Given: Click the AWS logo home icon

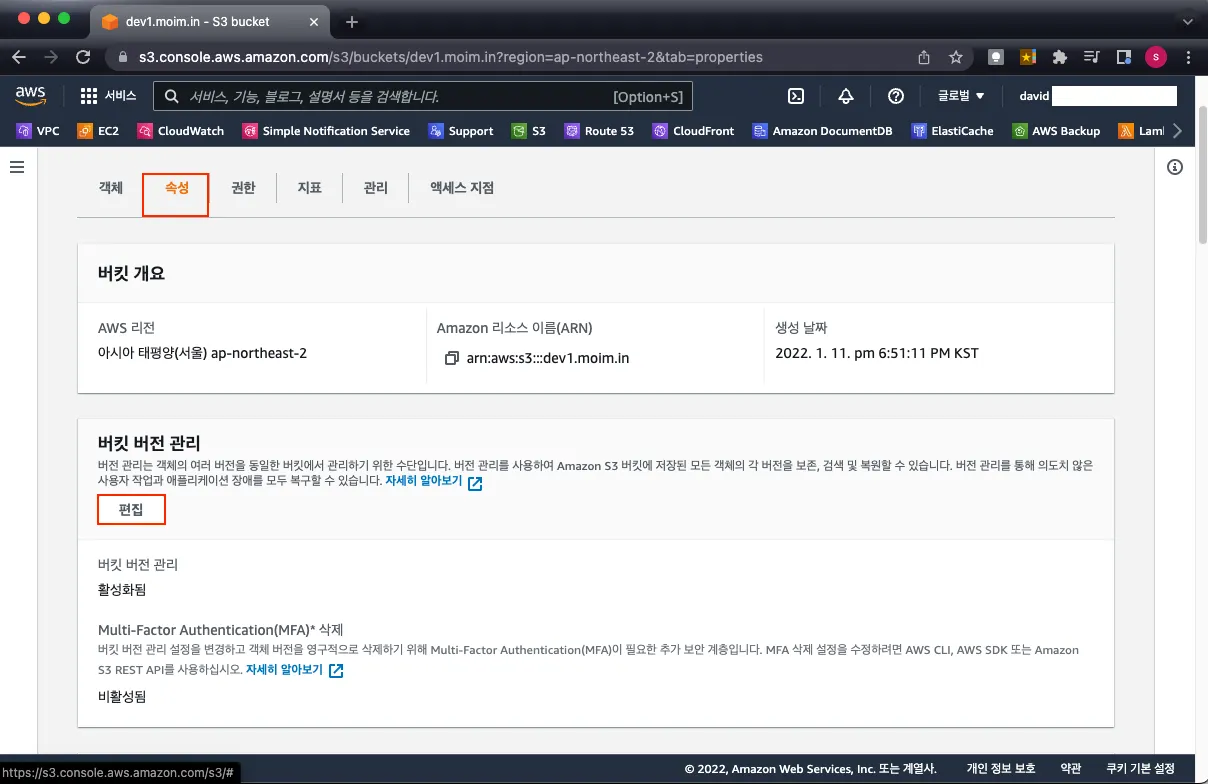Looking at the screenshot, I should point(31,96).
